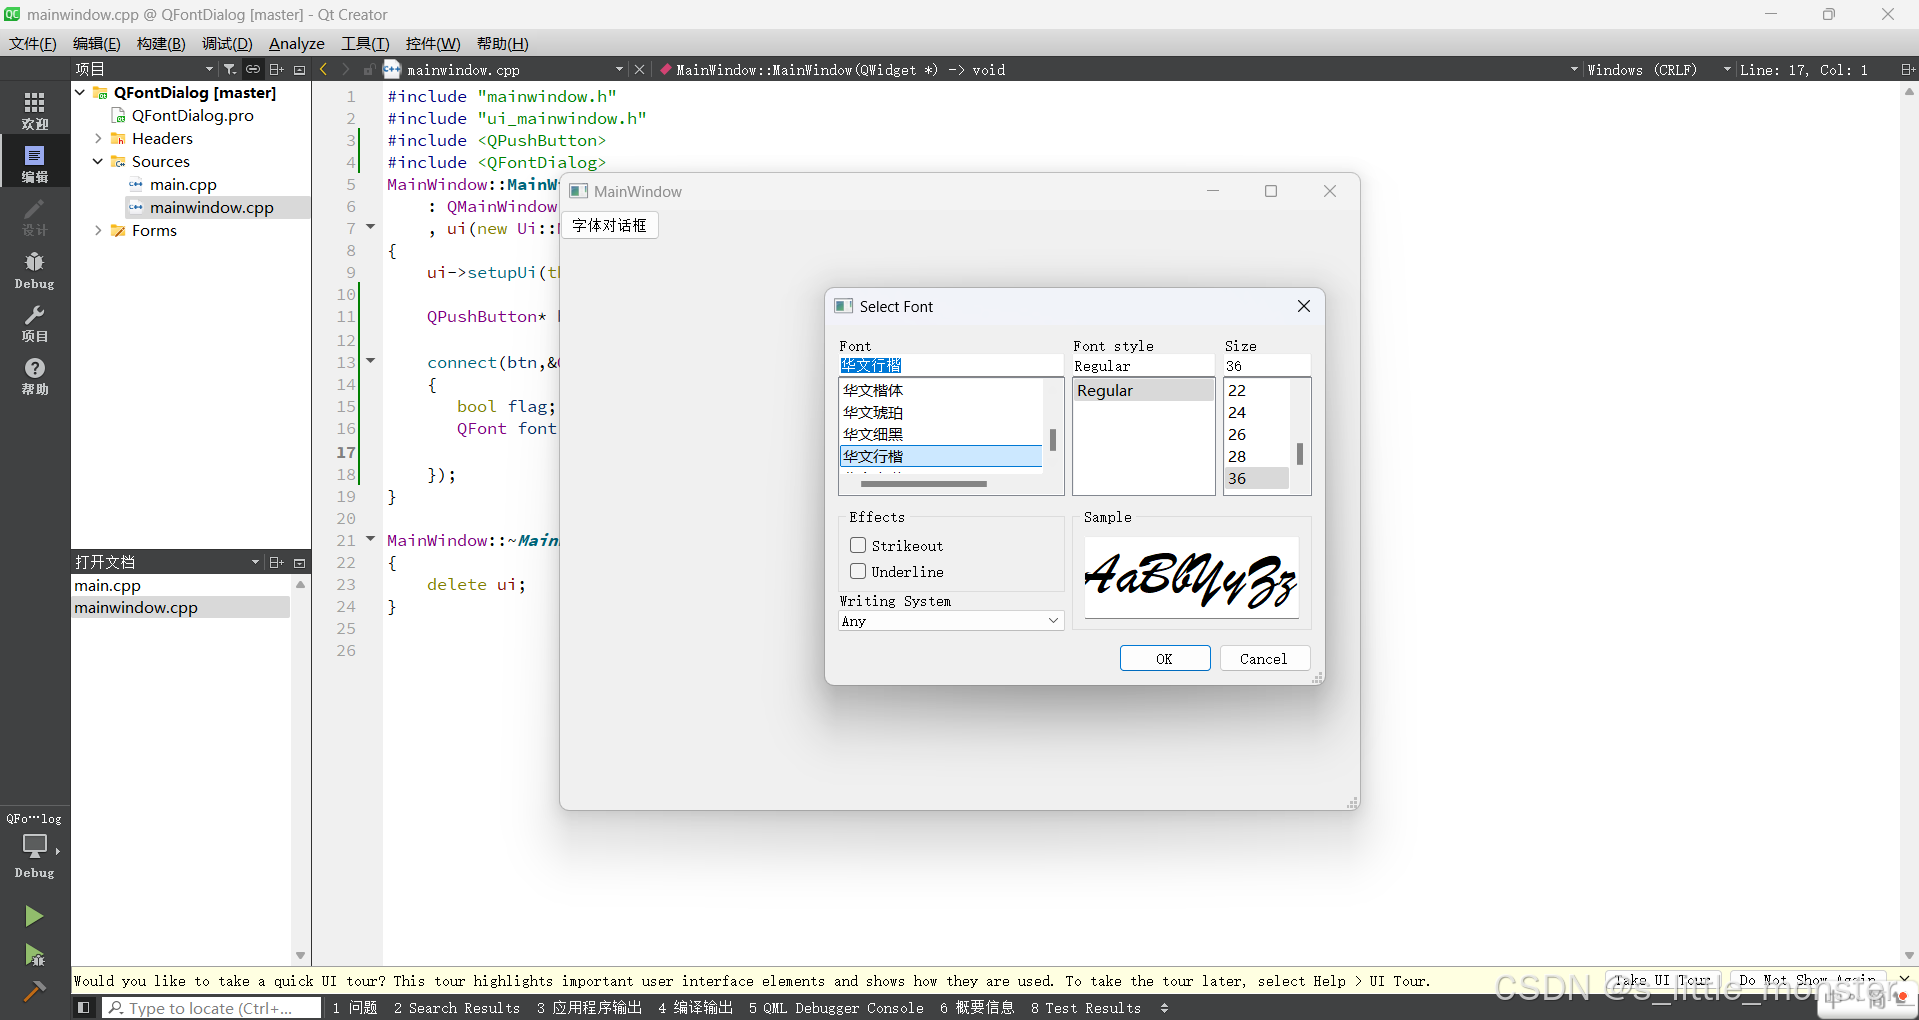Build project with the hammer icon
Image resolution: width=1919 pixels, height=1020 pixels.
[x=34, y=991]
